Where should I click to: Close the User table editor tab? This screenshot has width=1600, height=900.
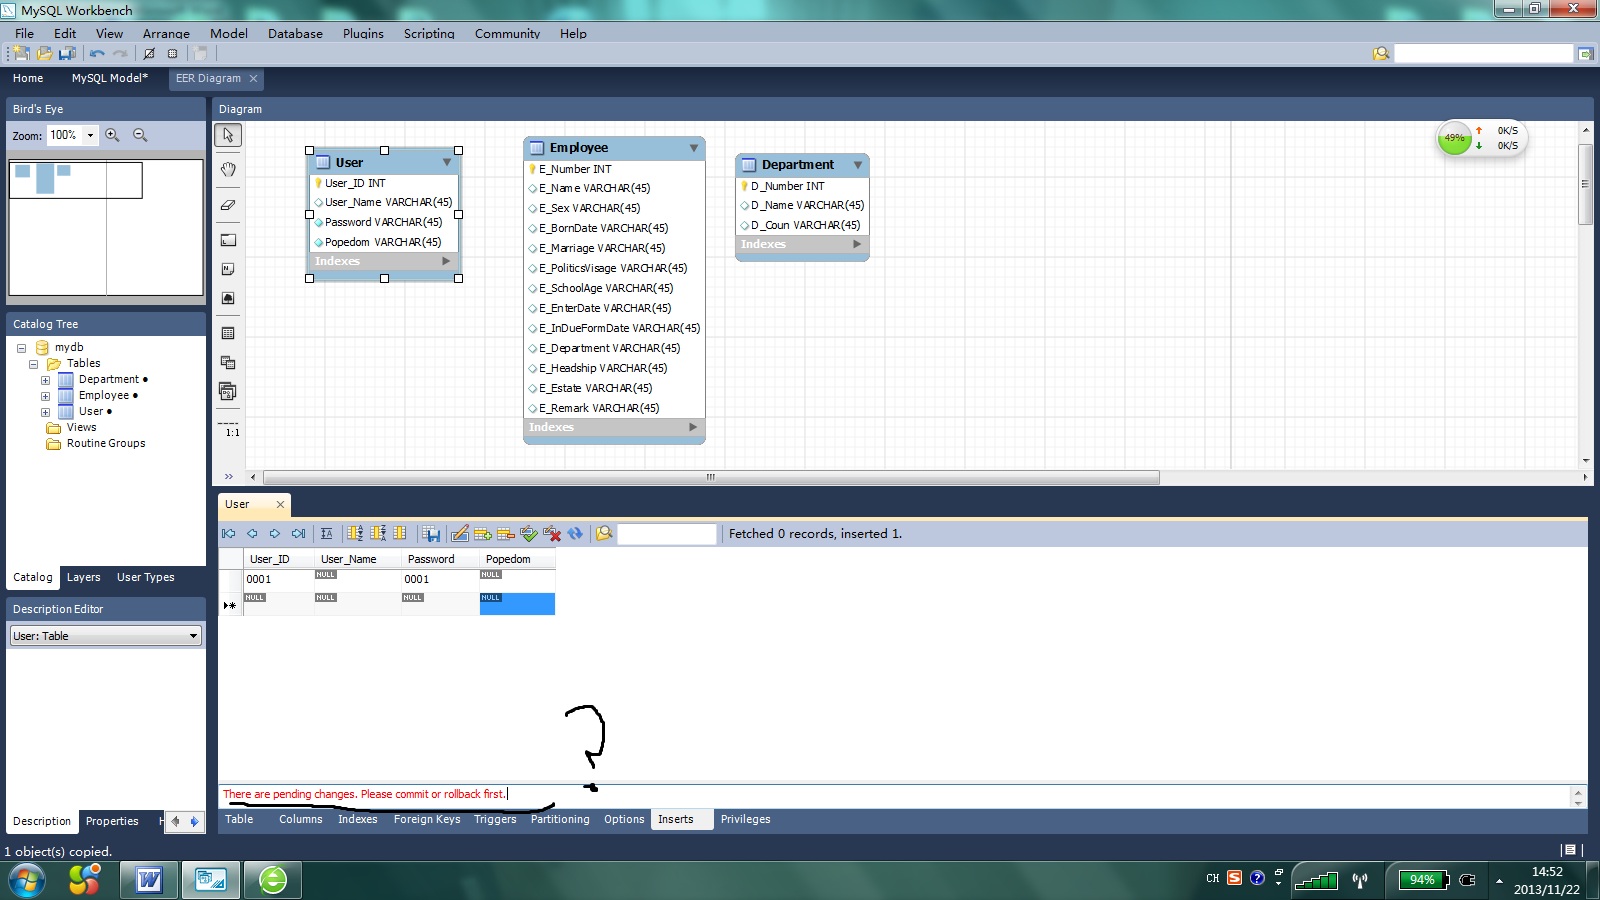(280, 504)
